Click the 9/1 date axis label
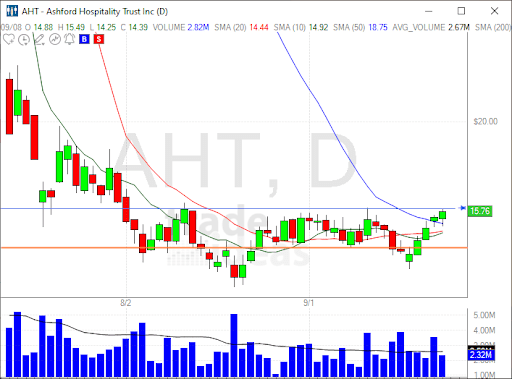 pyautogui.click(x=308, y=303)
